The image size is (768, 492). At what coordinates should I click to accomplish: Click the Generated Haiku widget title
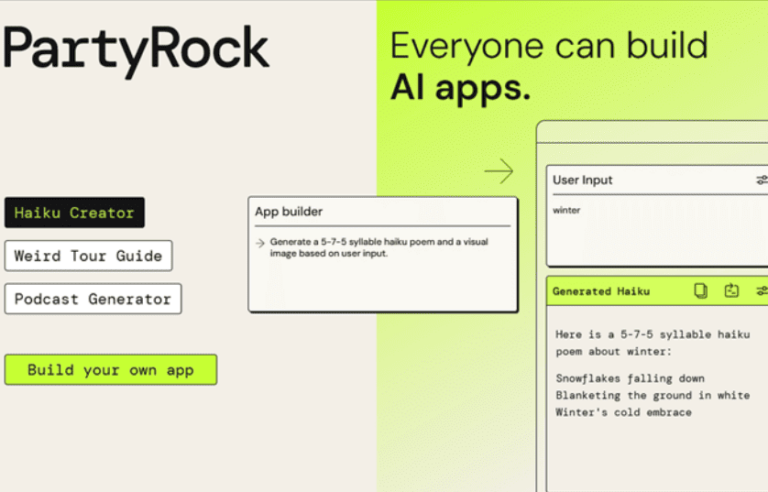(x=601, y=291)
